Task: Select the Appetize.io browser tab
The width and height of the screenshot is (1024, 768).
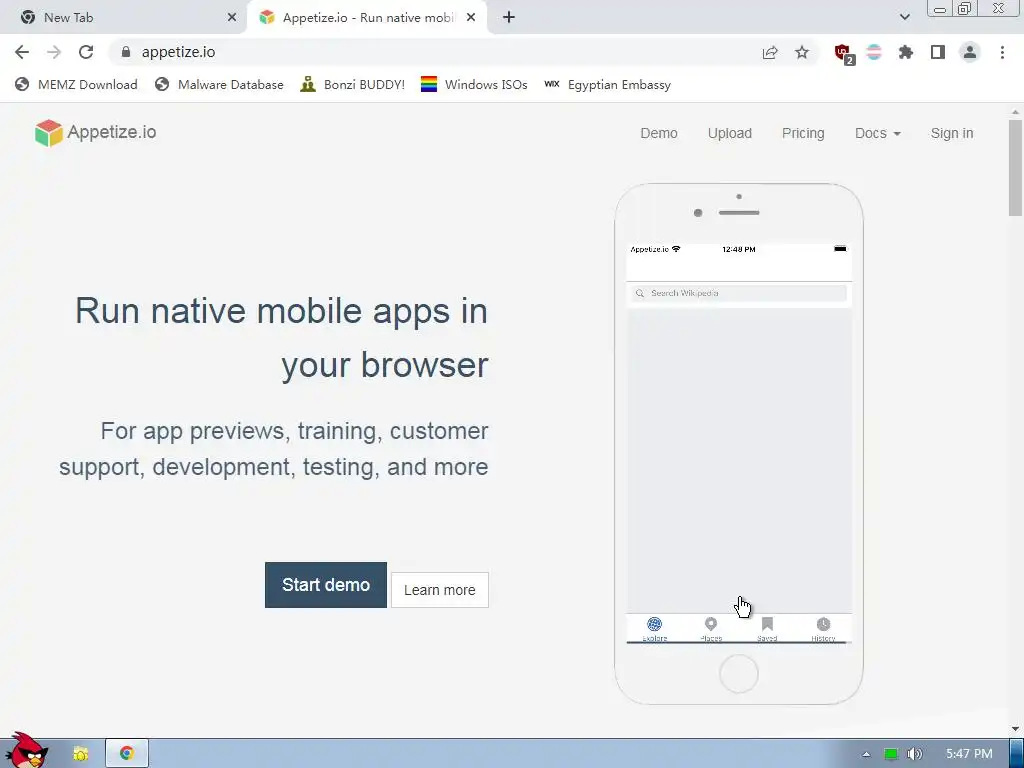Action: 367,18
